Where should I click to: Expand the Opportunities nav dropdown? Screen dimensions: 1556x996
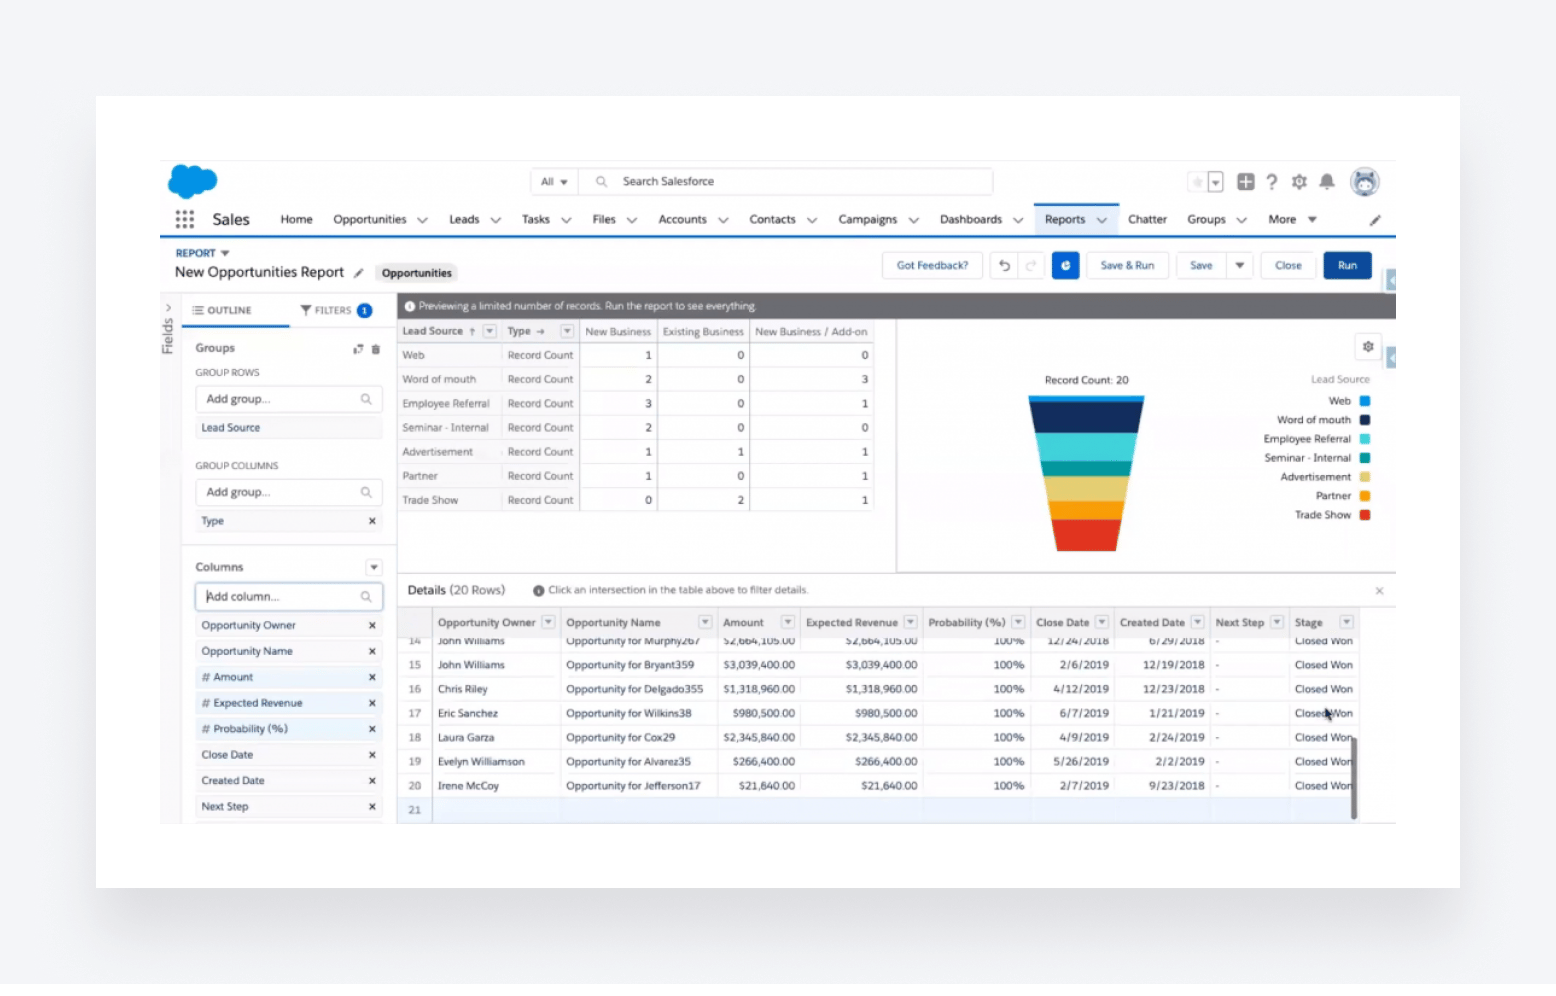coord(422,220)
